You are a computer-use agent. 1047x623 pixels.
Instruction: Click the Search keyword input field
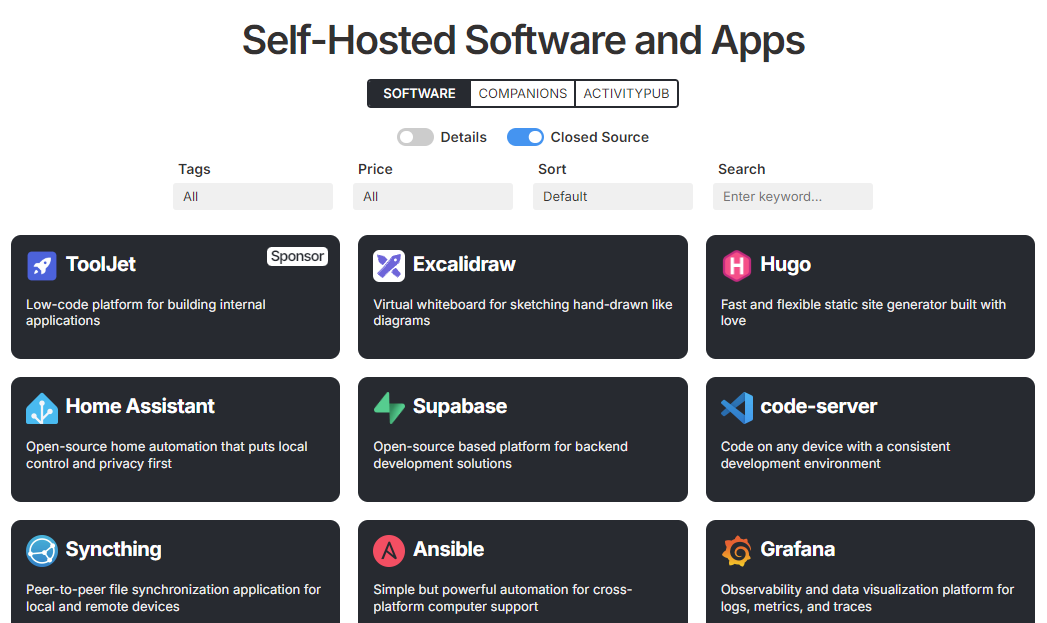[x=792, y=196]
